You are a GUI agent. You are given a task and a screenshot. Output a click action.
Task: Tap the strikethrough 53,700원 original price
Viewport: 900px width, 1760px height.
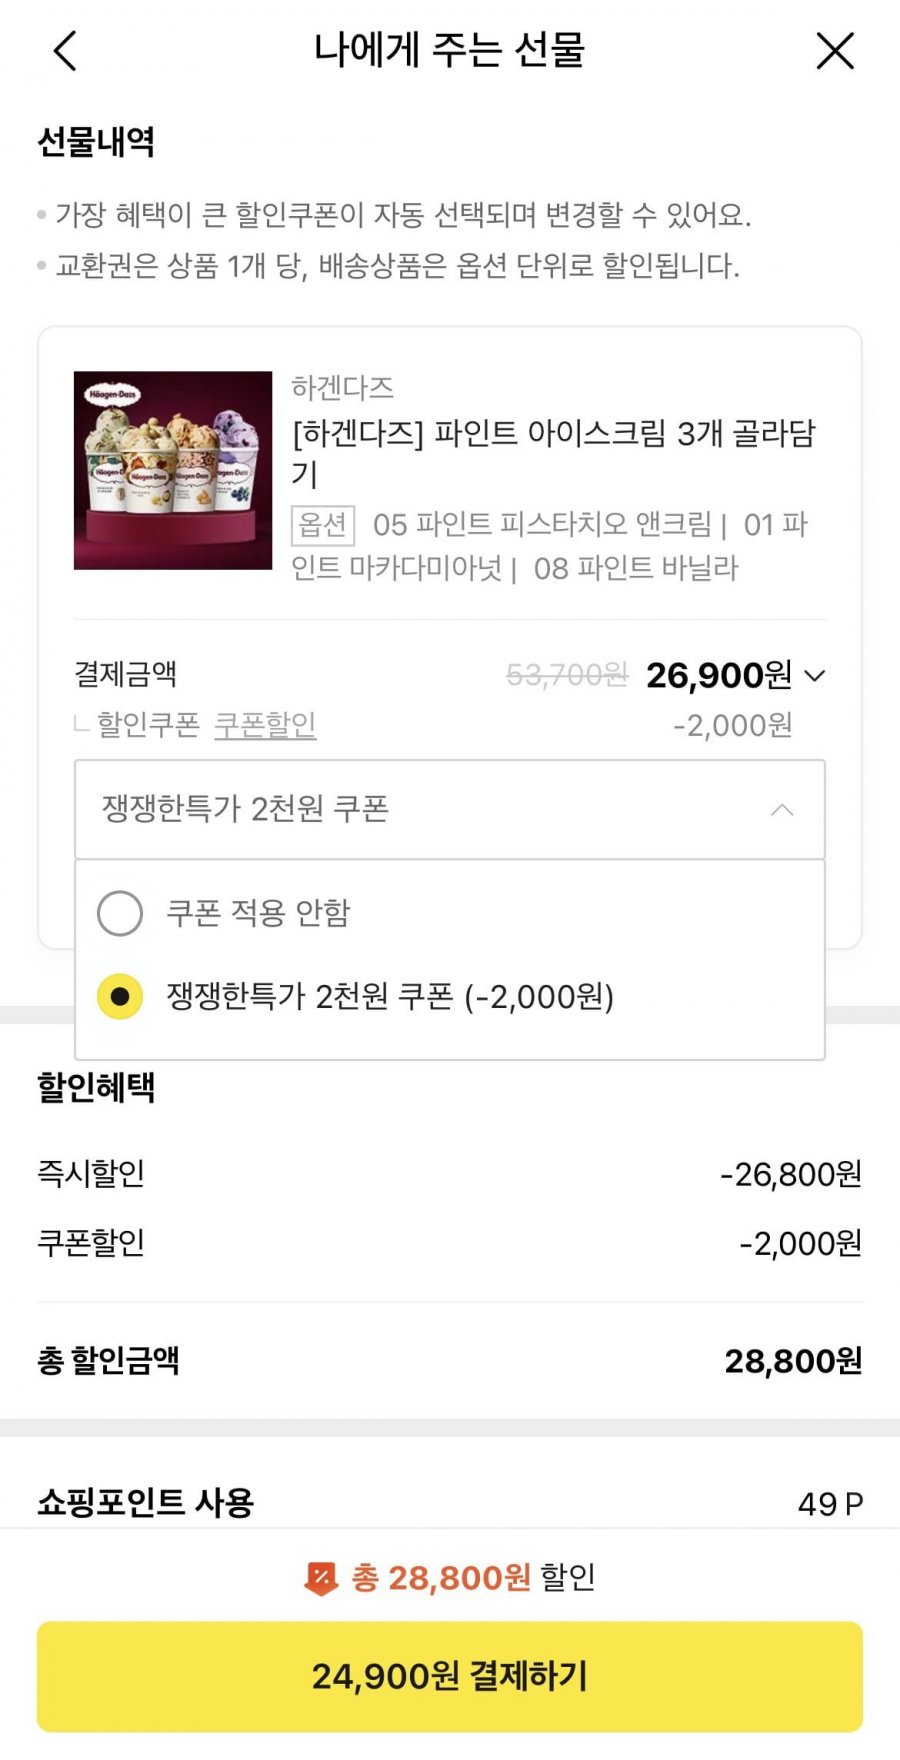coord(567,676)
